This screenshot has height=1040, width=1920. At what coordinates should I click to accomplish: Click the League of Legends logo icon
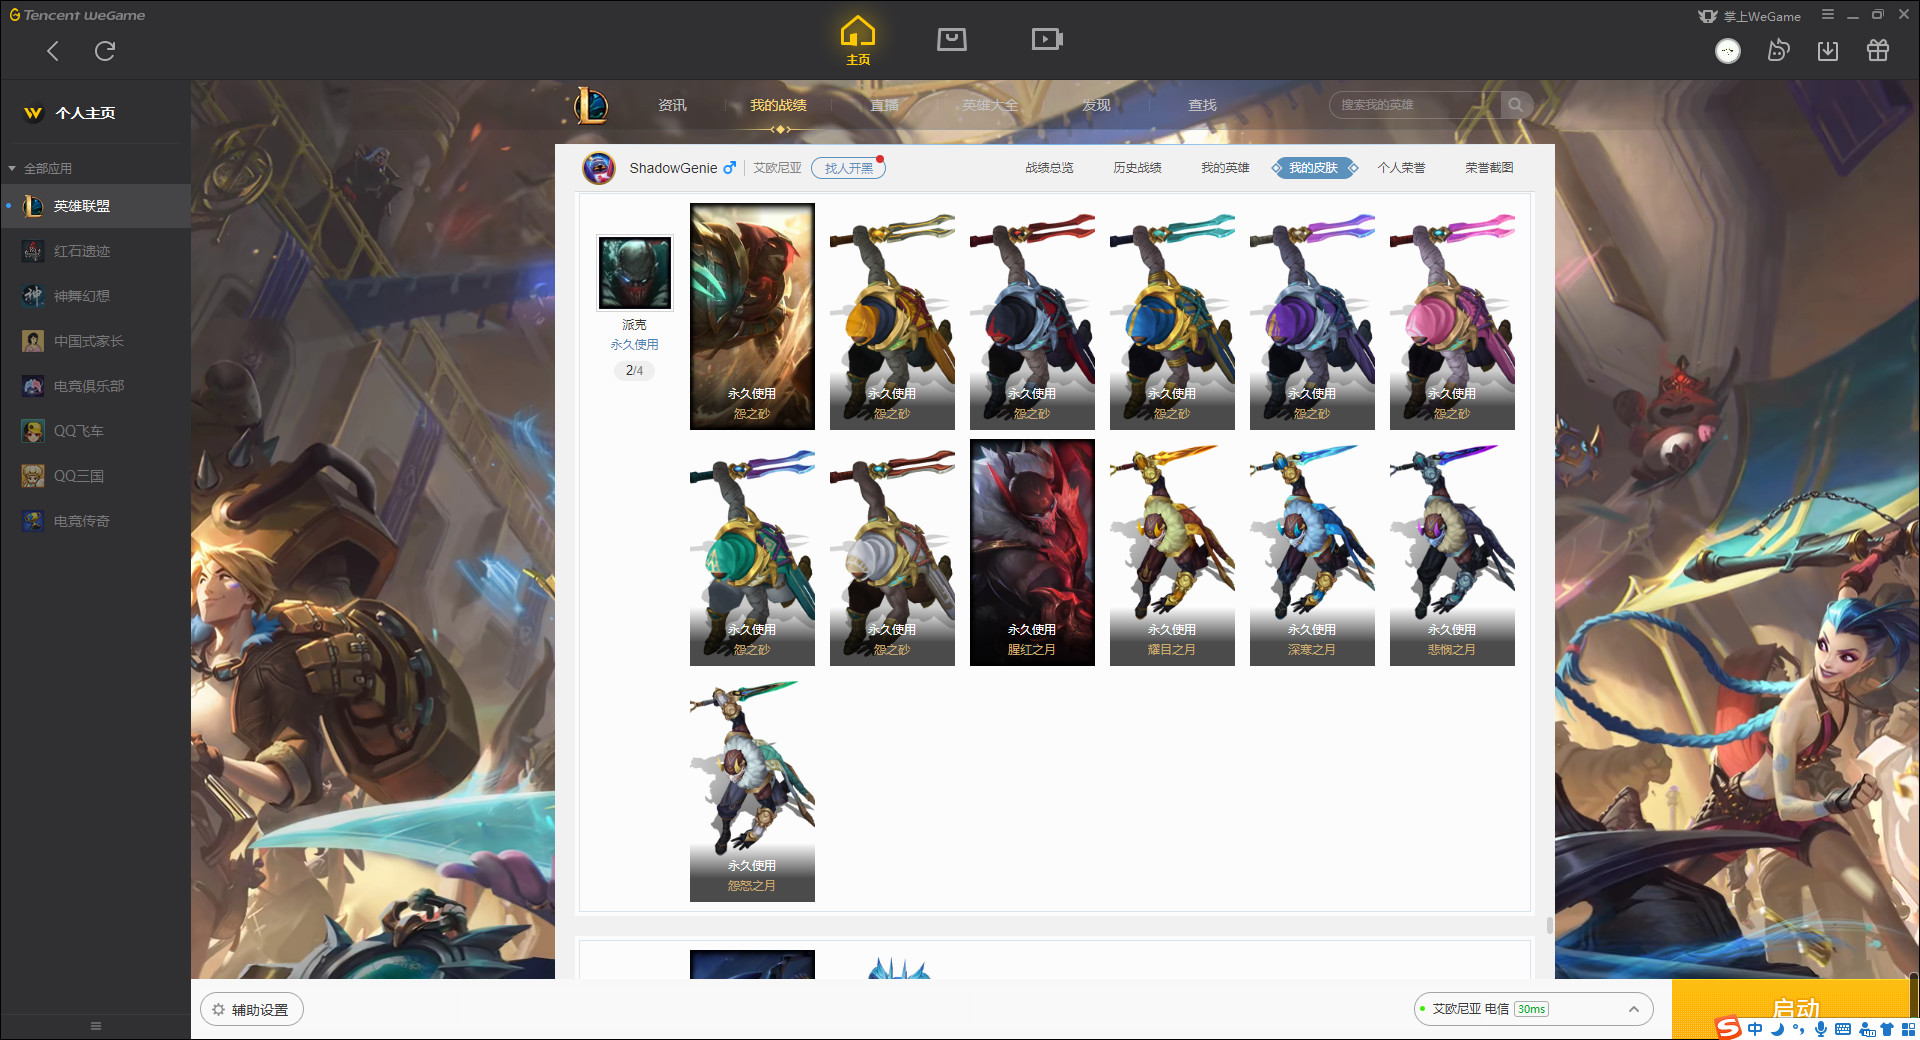(x=591, y=105)
